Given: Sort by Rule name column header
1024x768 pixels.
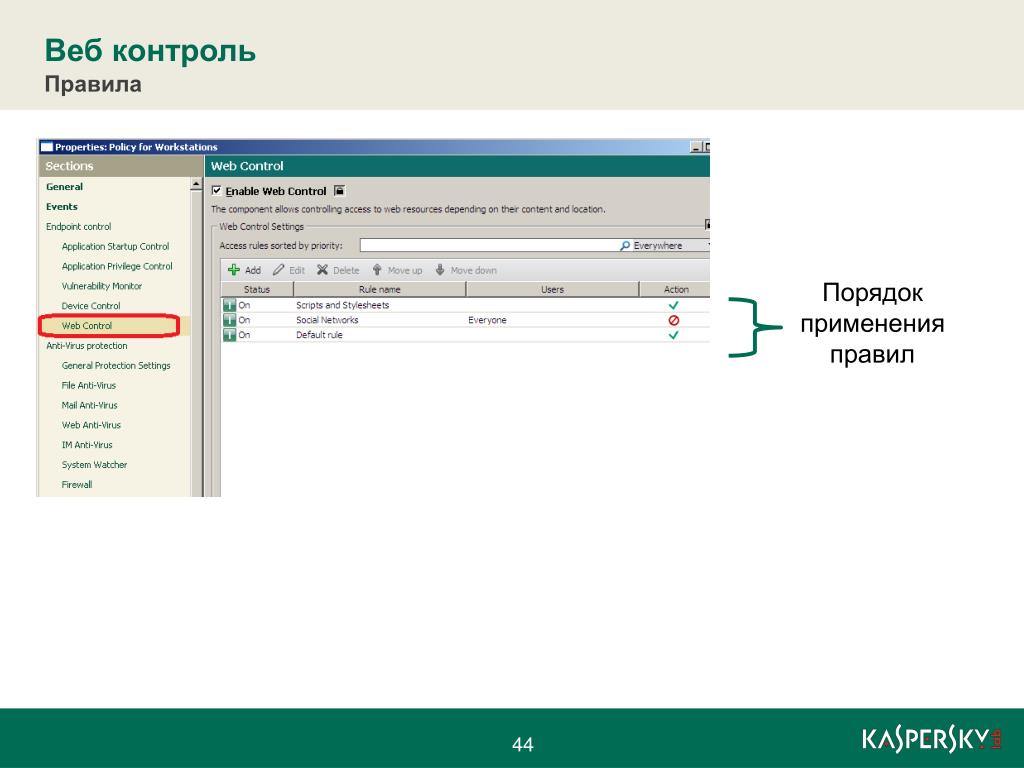Looking at the screenshot, I should click(379, 289).
